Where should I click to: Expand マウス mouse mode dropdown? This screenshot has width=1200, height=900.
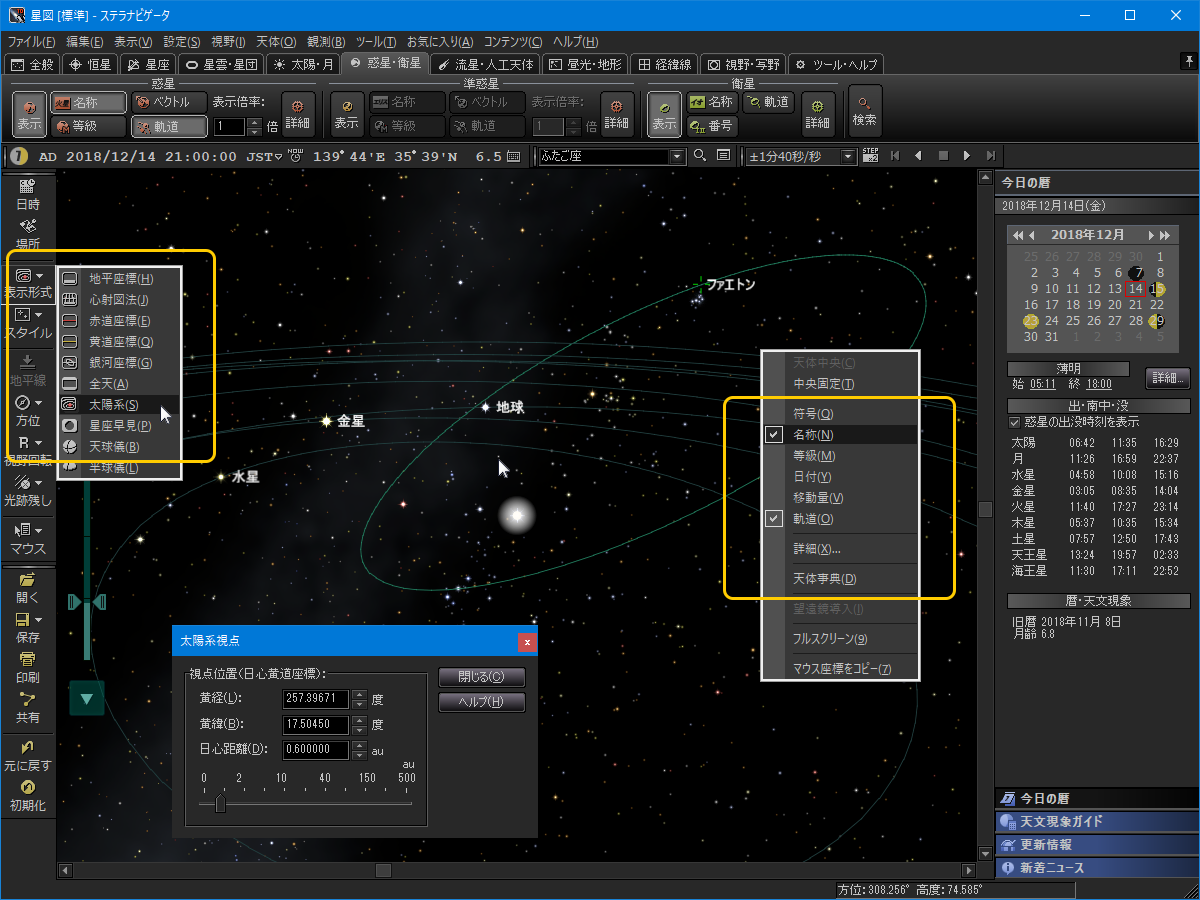point(39,531)
